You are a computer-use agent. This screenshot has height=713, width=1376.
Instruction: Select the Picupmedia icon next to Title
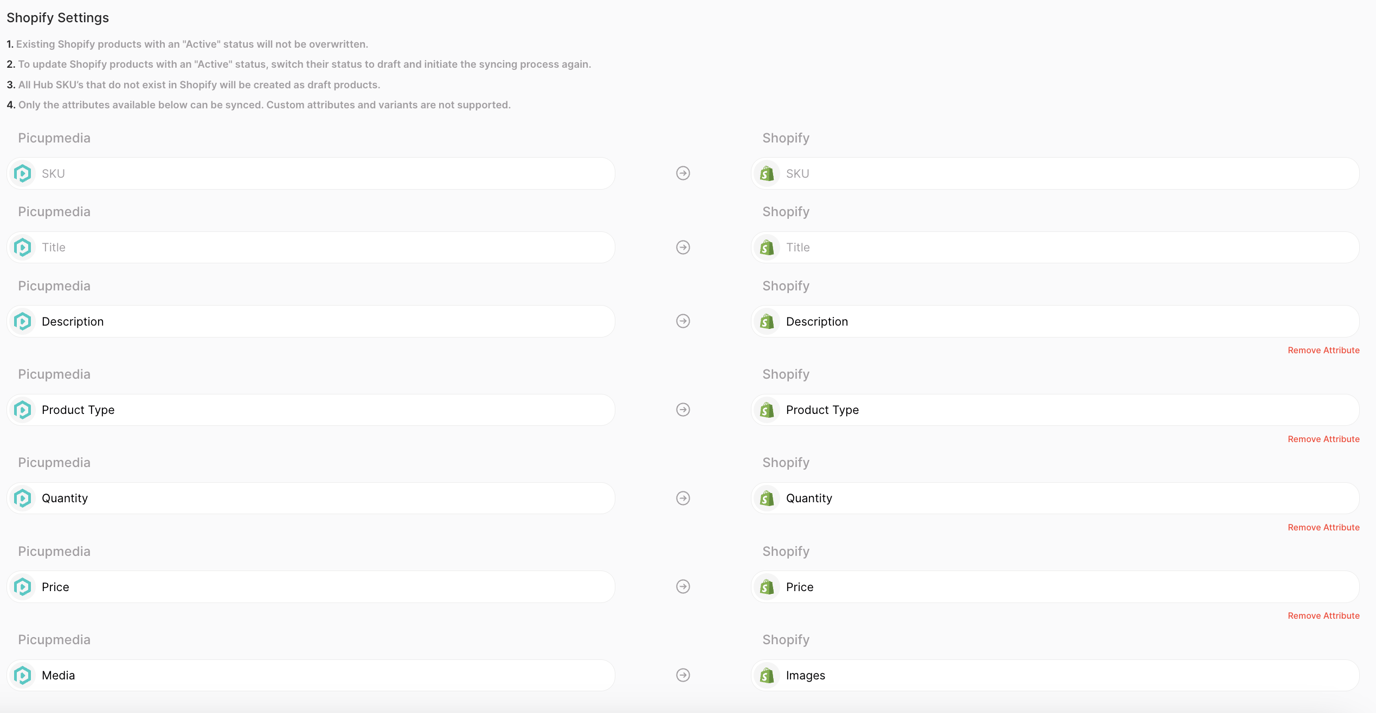[x=22, y=247]
